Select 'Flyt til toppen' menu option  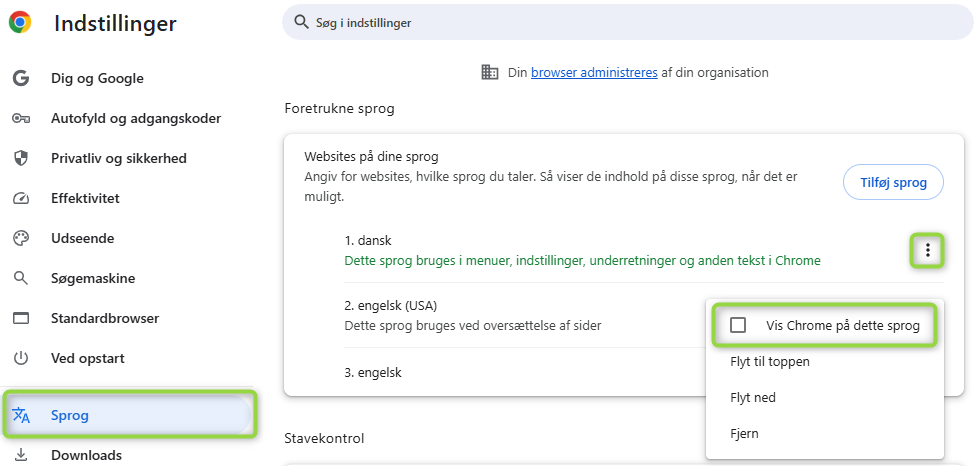(x=770, y=361)
